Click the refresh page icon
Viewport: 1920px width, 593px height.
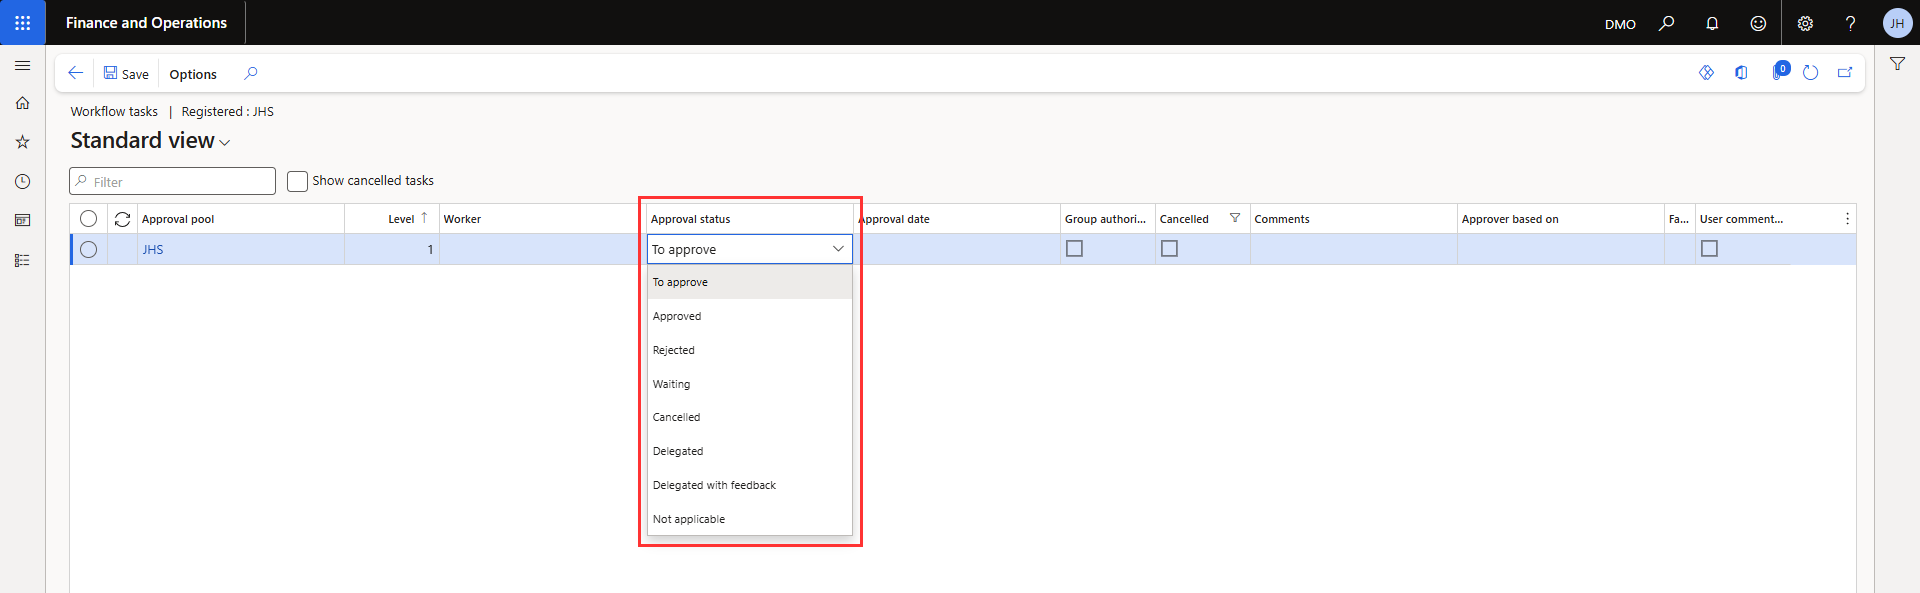point(1810,73)
